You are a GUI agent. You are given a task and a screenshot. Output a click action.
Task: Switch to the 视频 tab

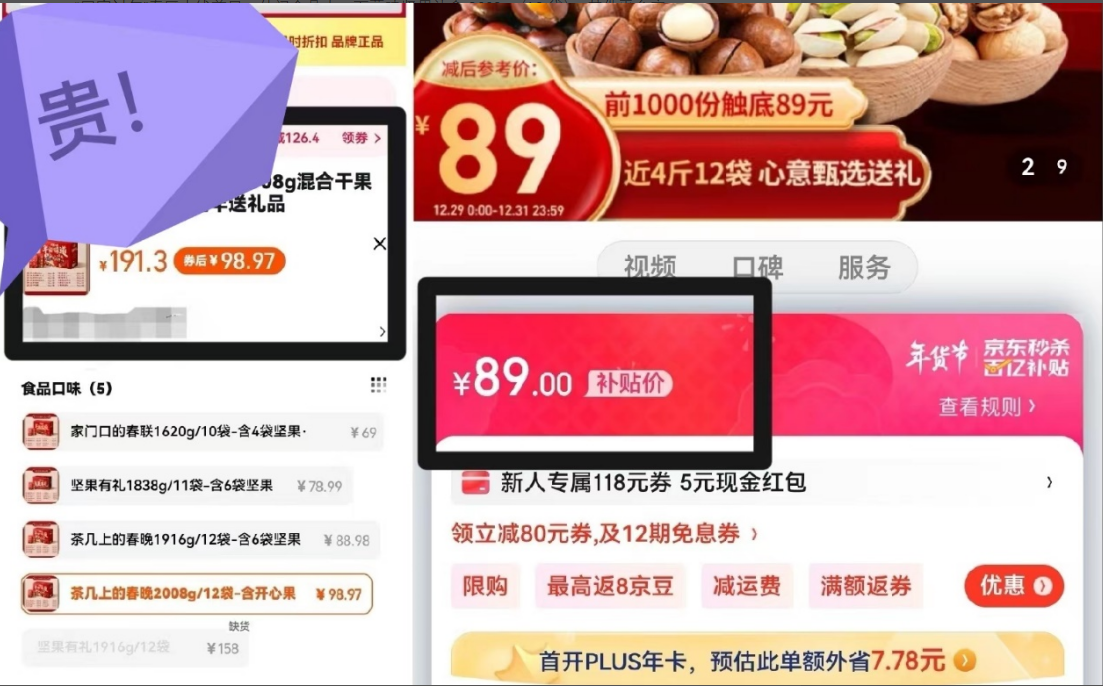(x=650, y=267)
